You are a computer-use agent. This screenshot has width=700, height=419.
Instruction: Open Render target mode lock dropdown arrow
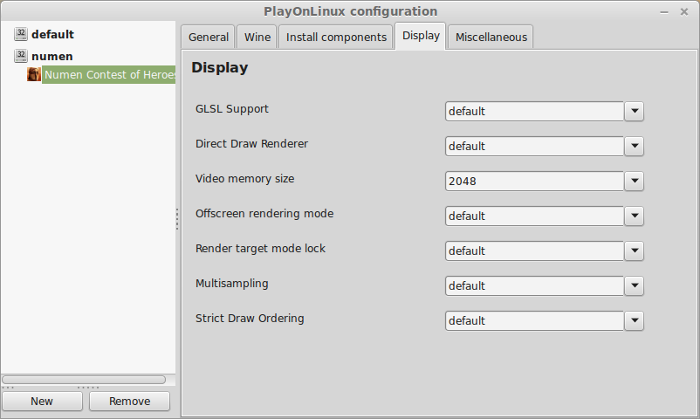(634, 251)
